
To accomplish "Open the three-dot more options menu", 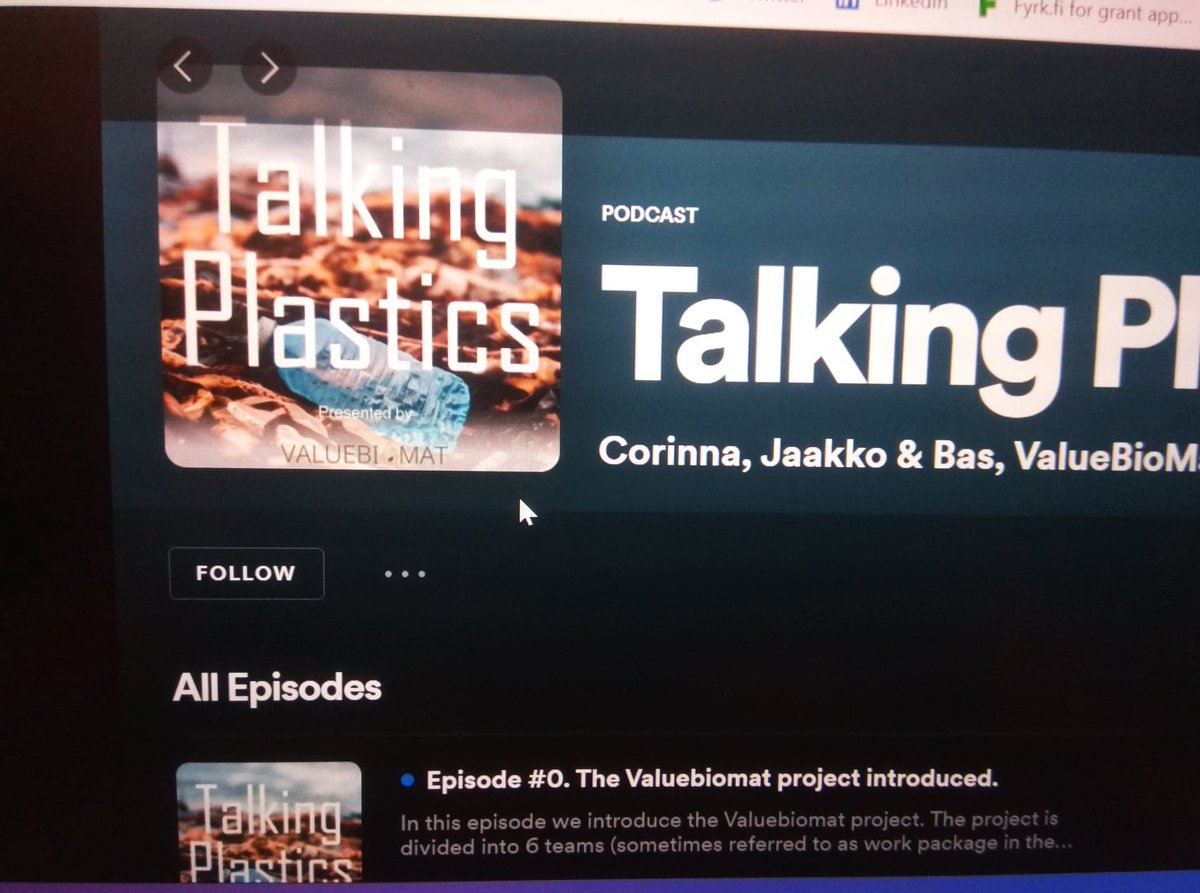I will (404, 573).
